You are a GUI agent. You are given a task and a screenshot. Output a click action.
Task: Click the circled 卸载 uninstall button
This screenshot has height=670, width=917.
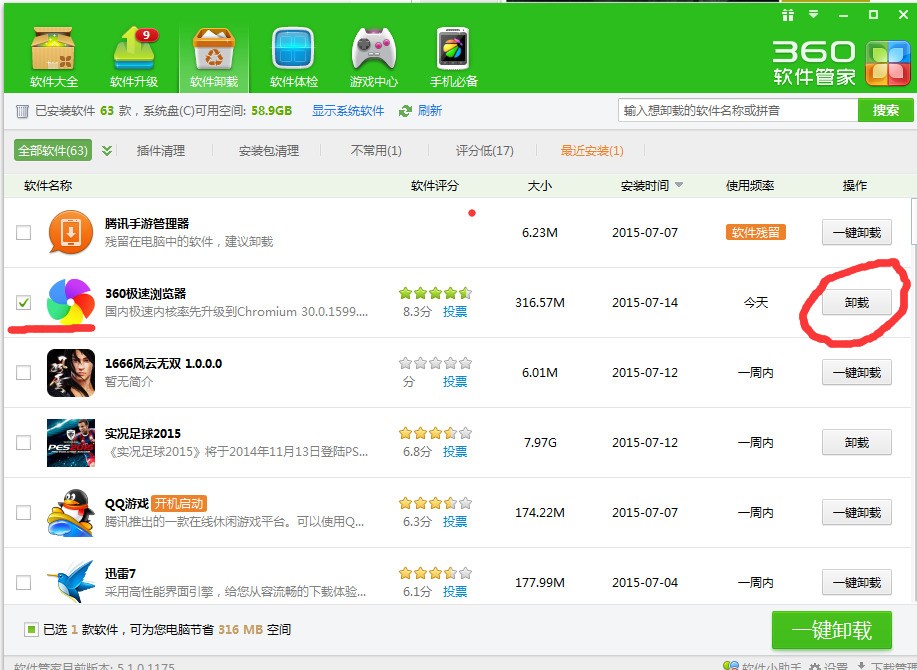(856, 302)
